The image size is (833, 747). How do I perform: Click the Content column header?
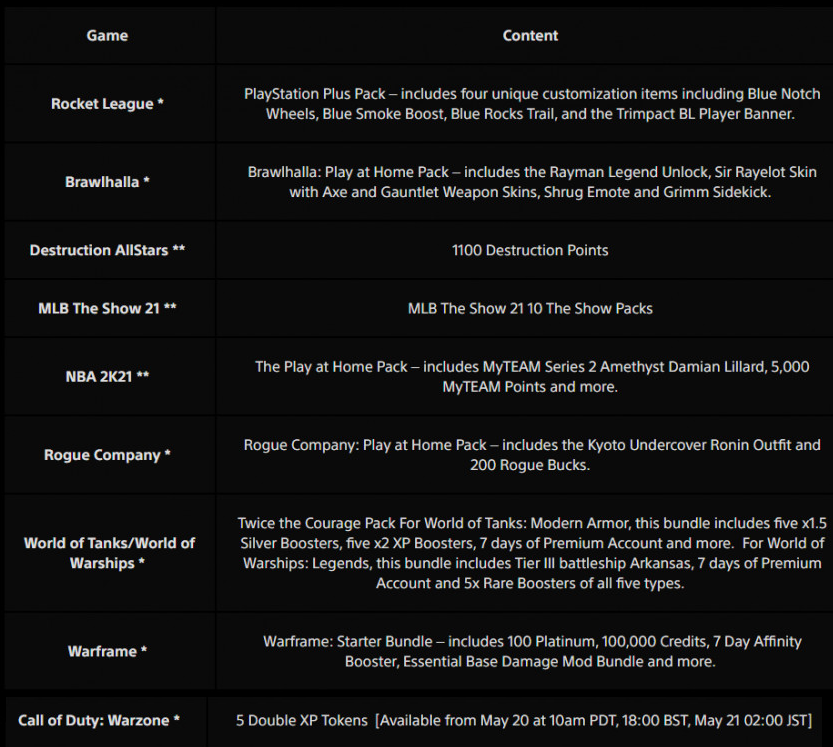tap(530, 36)
